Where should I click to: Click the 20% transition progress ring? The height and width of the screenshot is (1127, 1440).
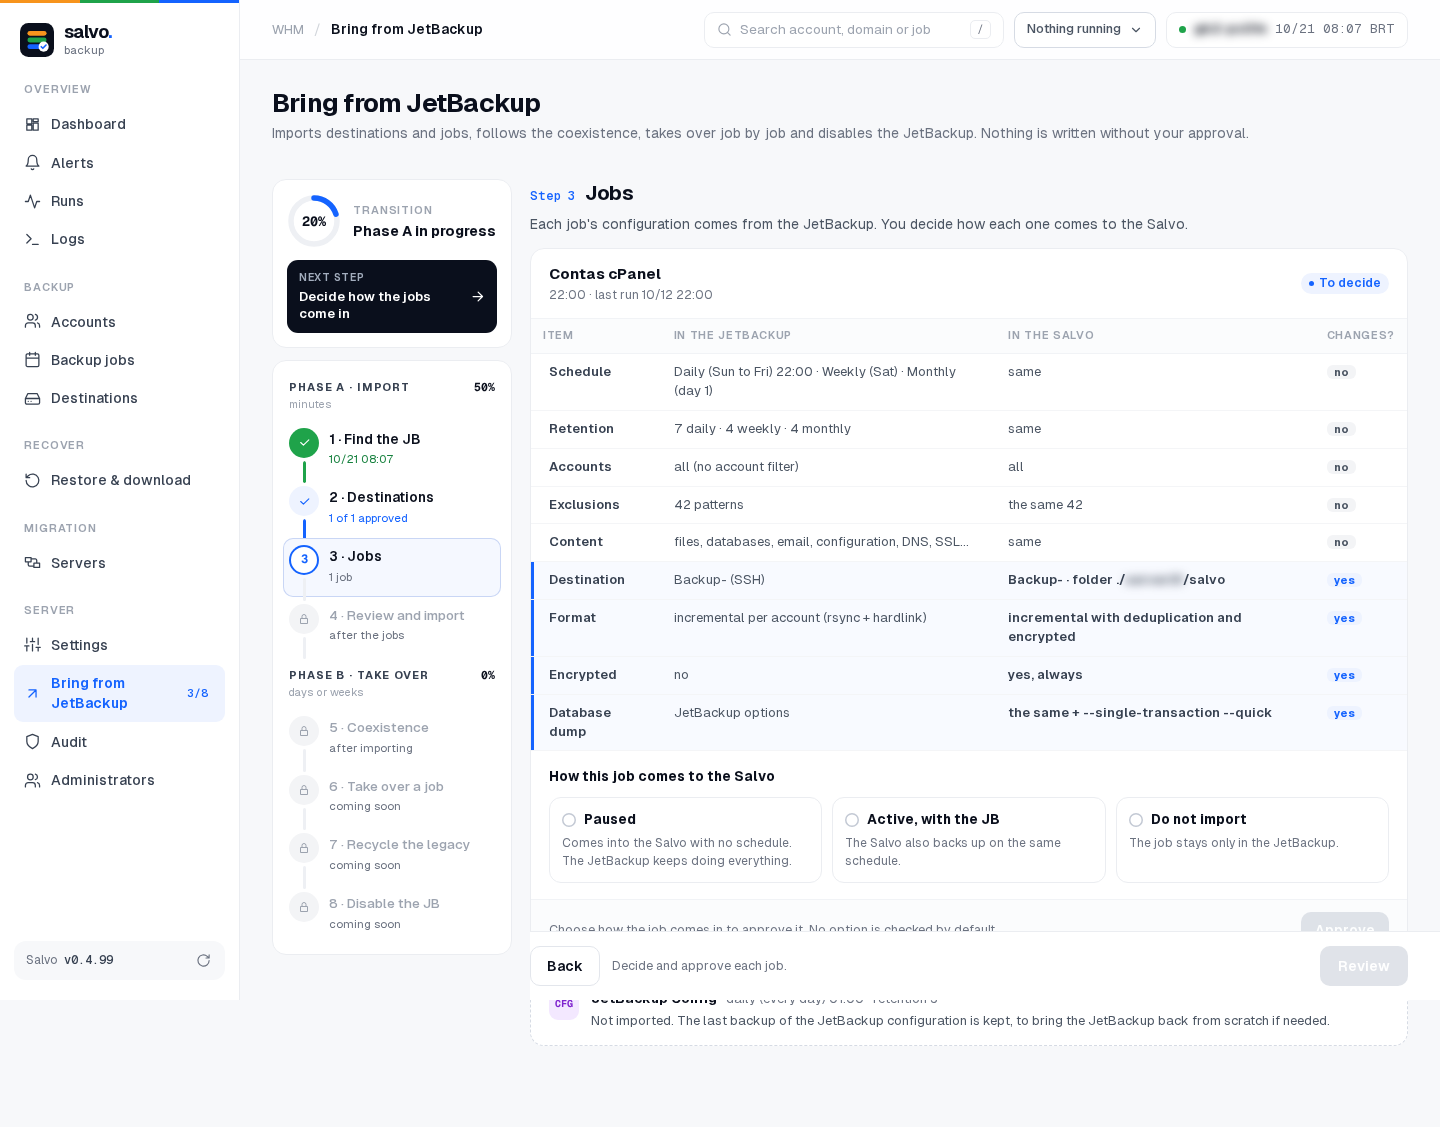coord(314,221)
